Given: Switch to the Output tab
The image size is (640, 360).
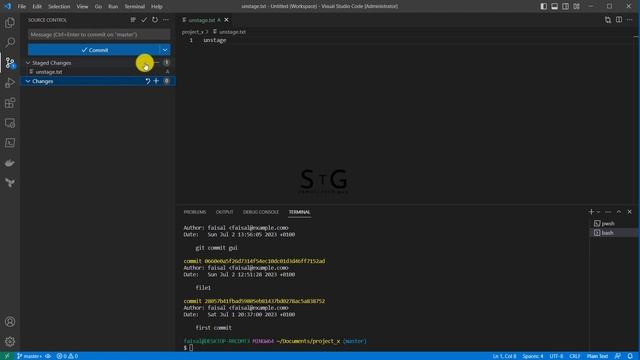Looking at the screenshot, I should click(x=224, y=212).
